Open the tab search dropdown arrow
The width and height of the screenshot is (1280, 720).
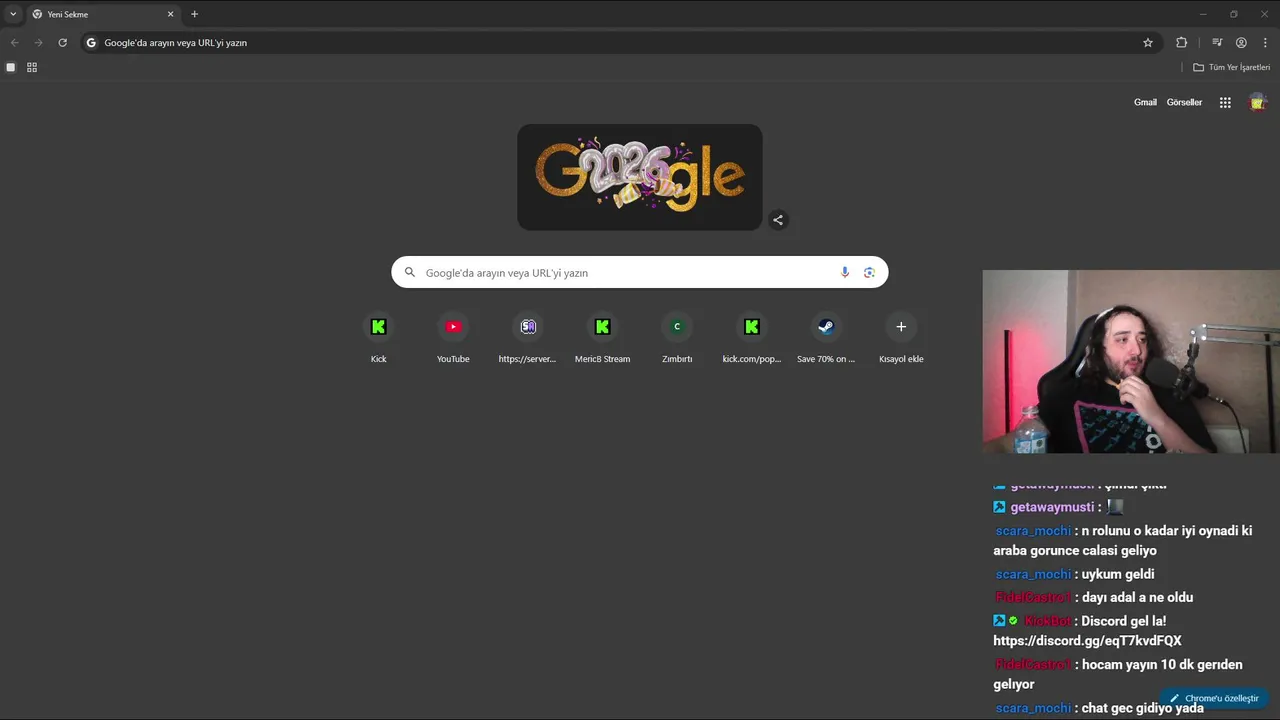[13, 14]
